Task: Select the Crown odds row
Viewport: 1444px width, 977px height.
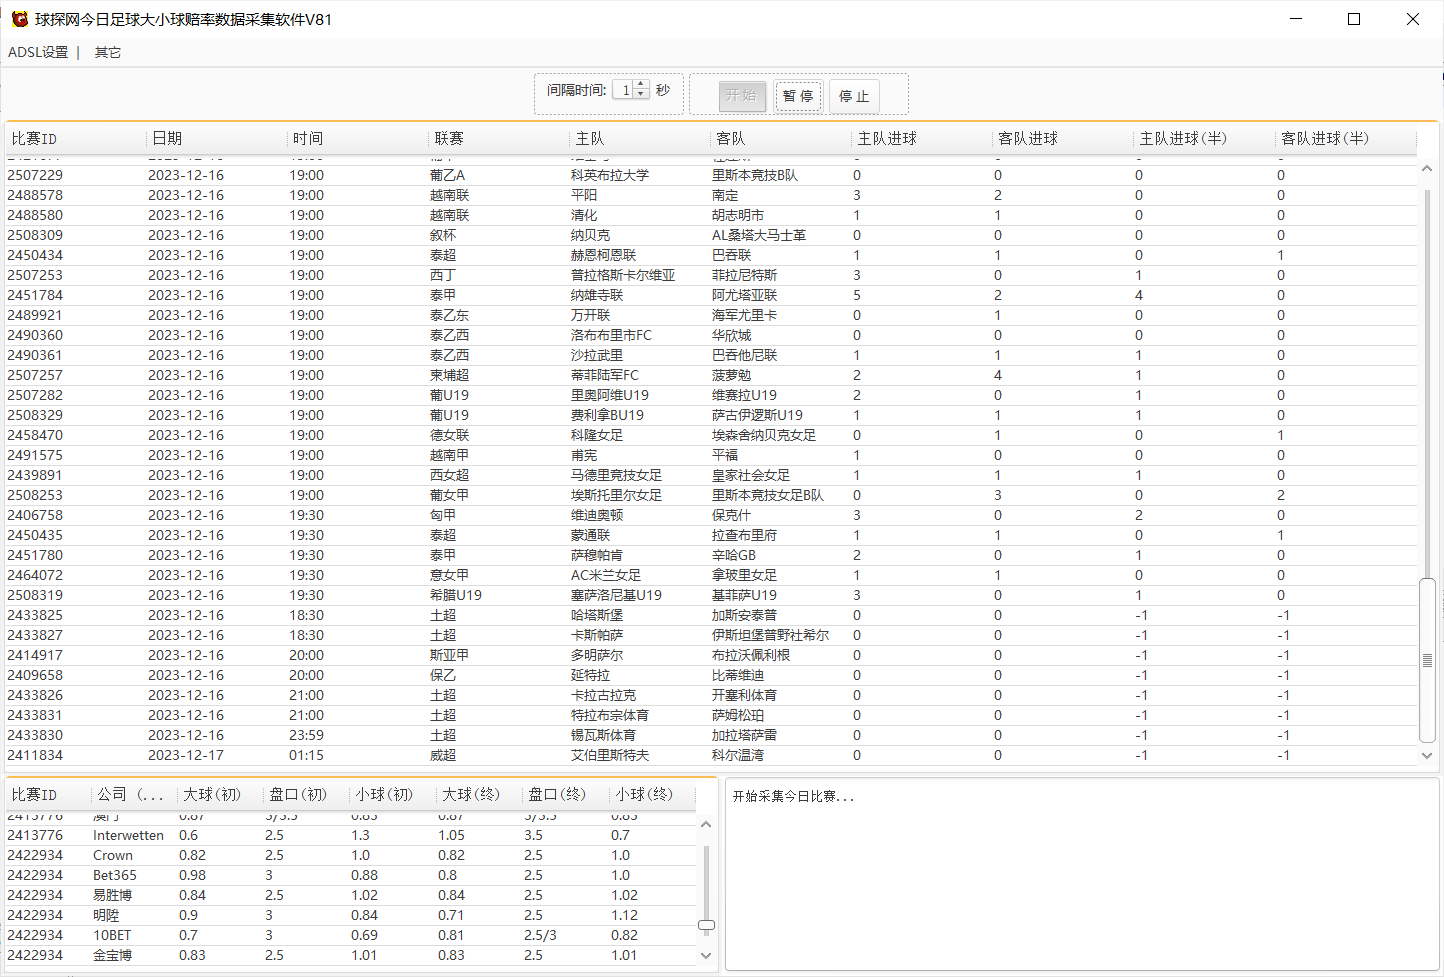Action: (x=351, y=855)
